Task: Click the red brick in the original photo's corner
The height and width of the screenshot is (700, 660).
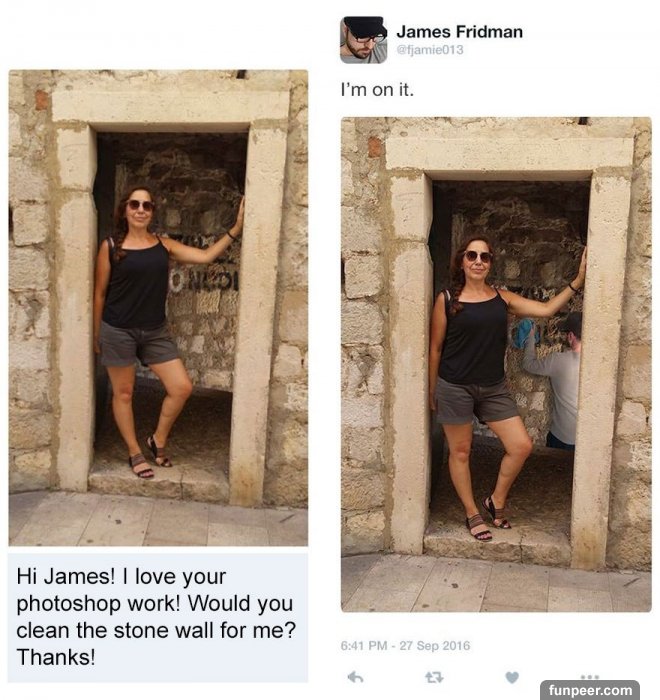Action: click(x=41, y=100)
